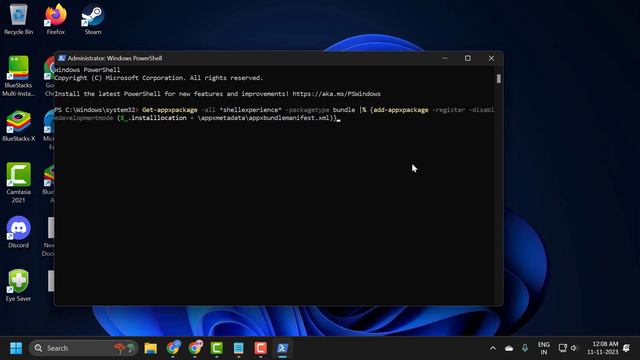This screenshot has height=360, width=640.
Task: Open the OneDrive cloud tray icon
Action: 509,348
